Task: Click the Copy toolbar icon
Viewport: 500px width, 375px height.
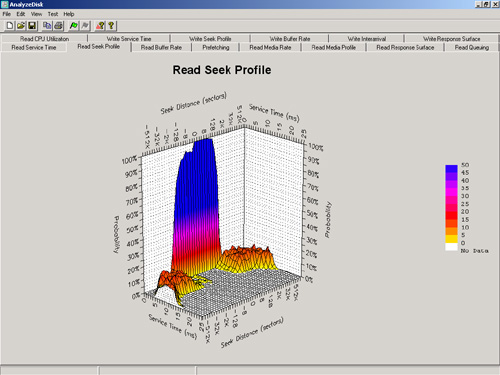Action: pos(47,26)
